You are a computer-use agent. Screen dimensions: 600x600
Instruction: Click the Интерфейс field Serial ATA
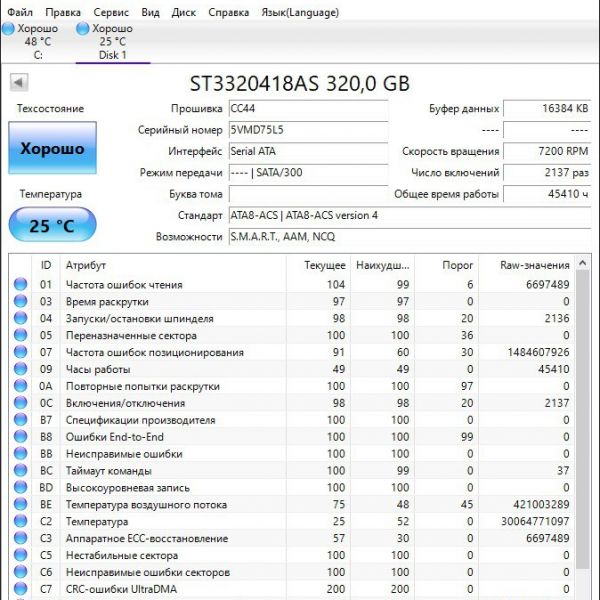[x=308, y=152]
